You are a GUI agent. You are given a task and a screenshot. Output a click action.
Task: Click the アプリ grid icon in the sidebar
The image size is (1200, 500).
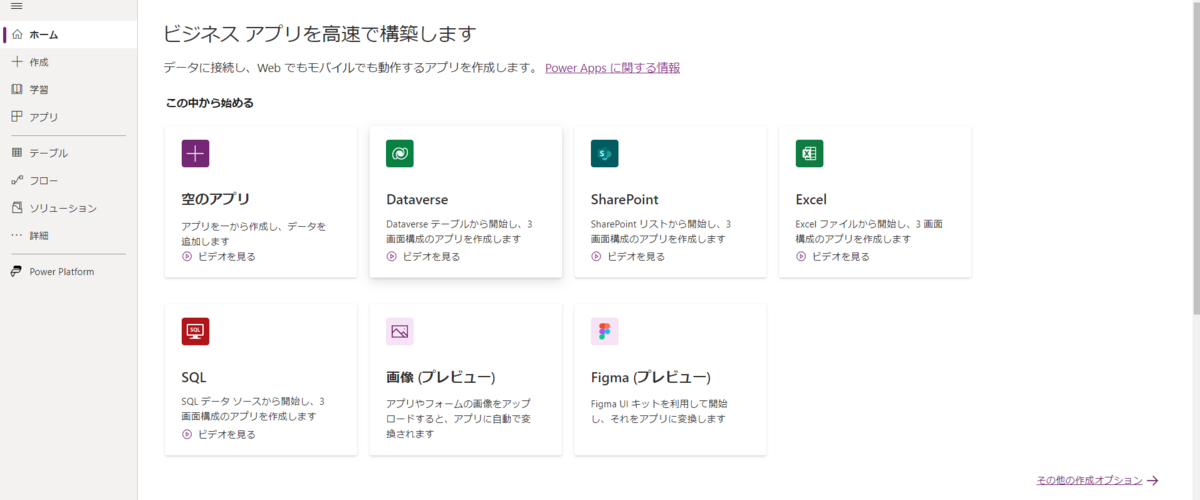[17, 116]
